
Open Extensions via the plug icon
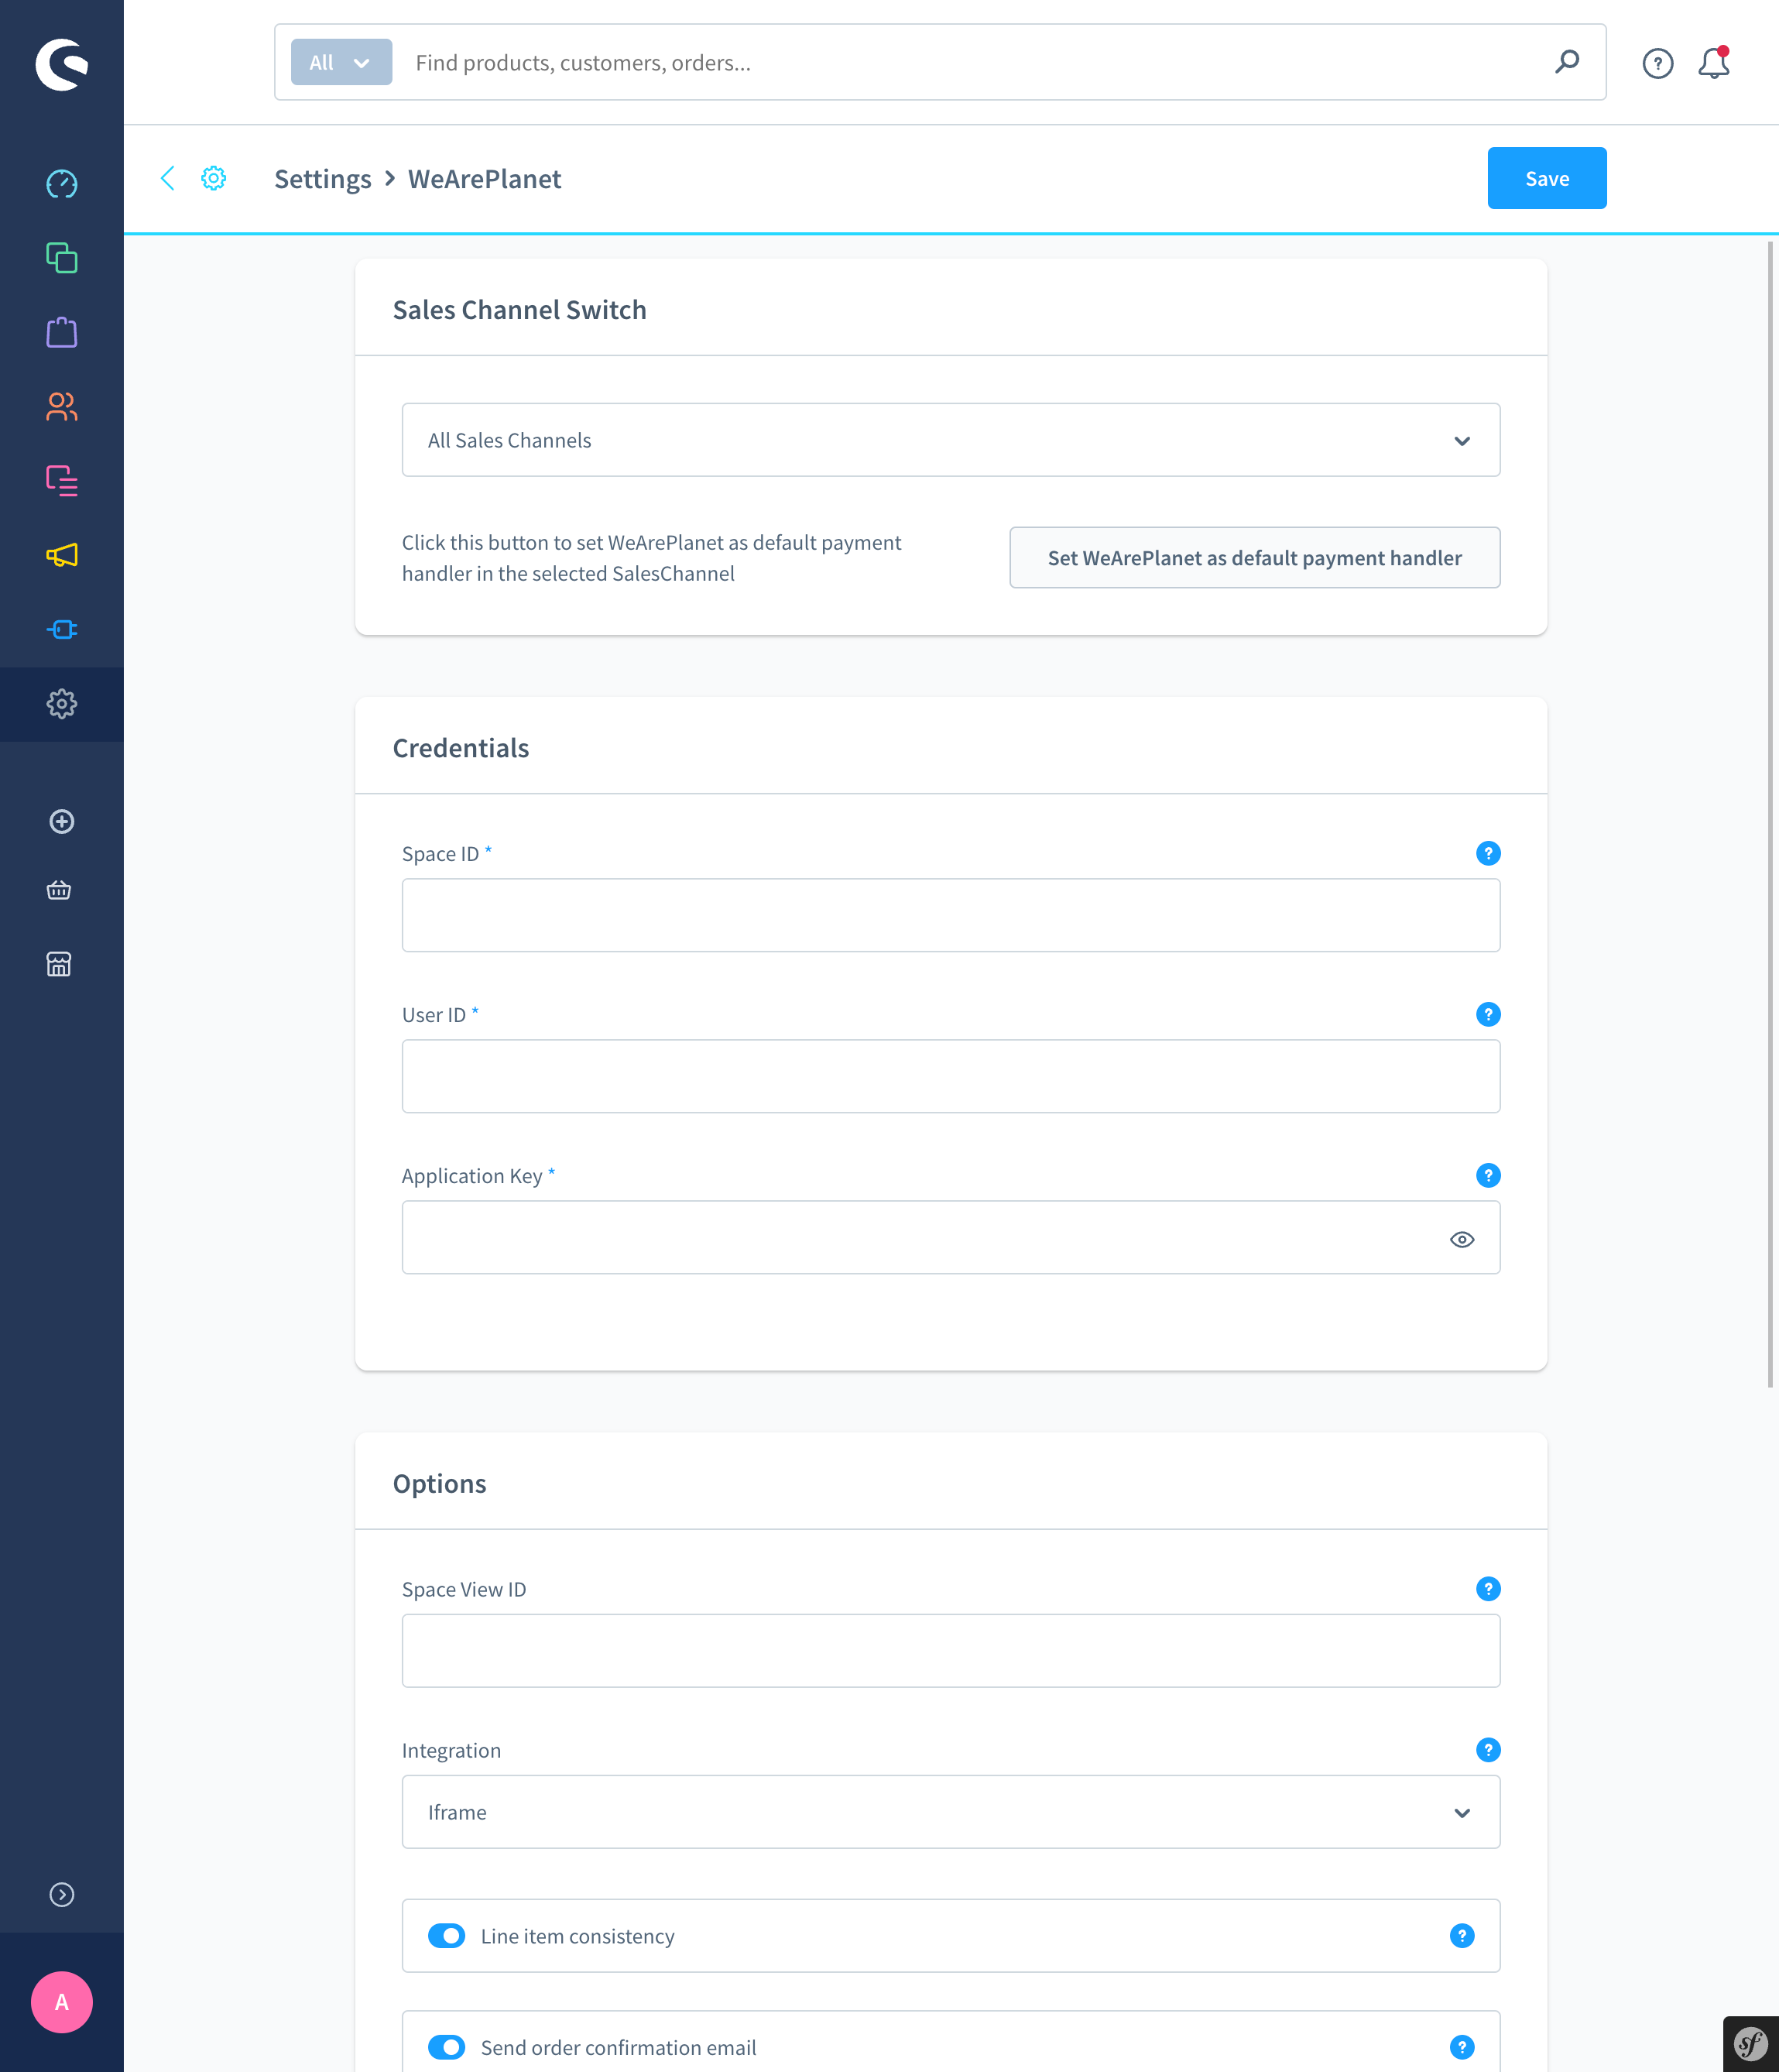coord(62,629)
